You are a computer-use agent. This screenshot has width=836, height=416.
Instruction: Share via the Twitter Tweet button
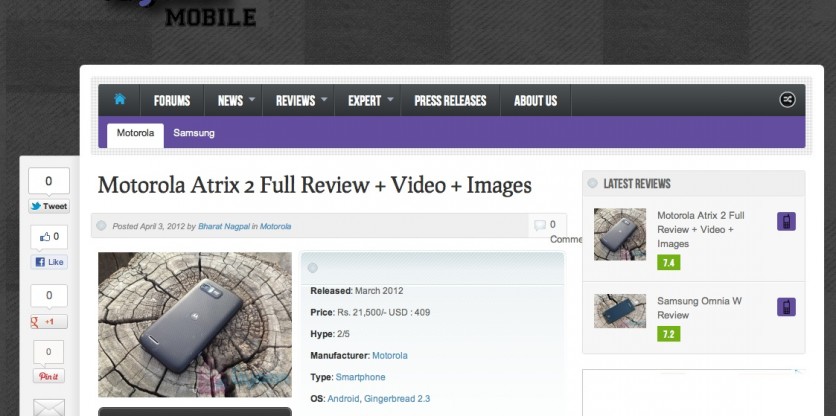click(49, 206)
